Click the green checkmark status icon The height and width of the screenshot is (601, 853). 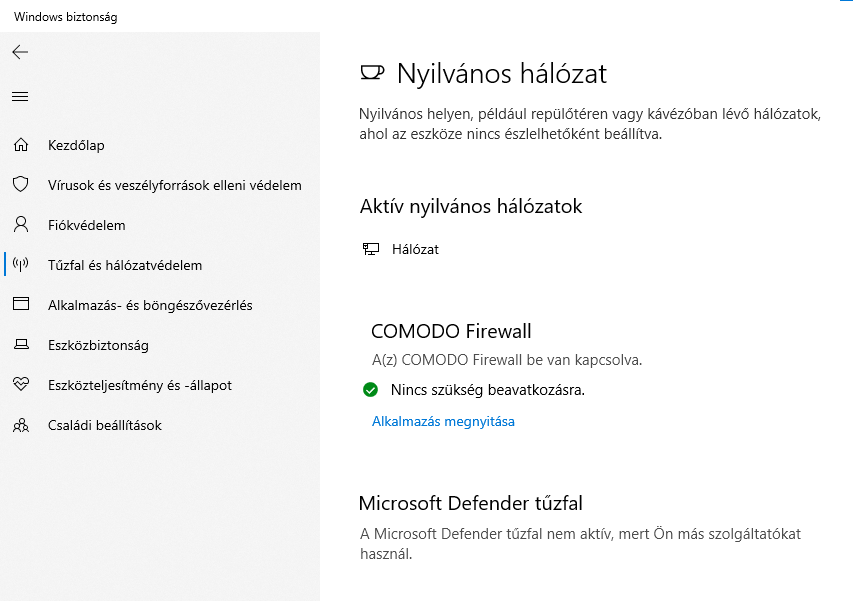click(370, 389)
